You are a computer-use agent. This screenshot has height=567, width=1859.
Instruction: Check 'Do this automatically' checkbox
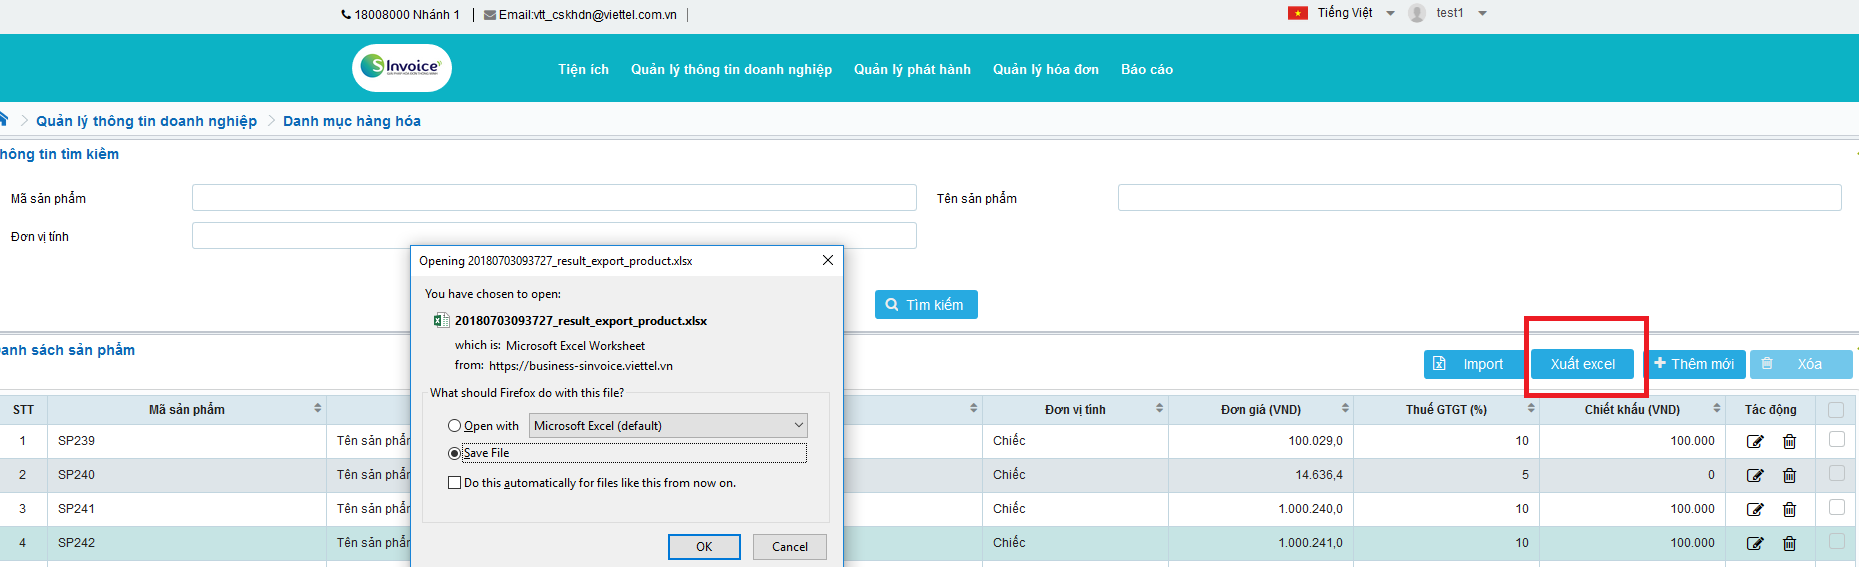[455, 483]
